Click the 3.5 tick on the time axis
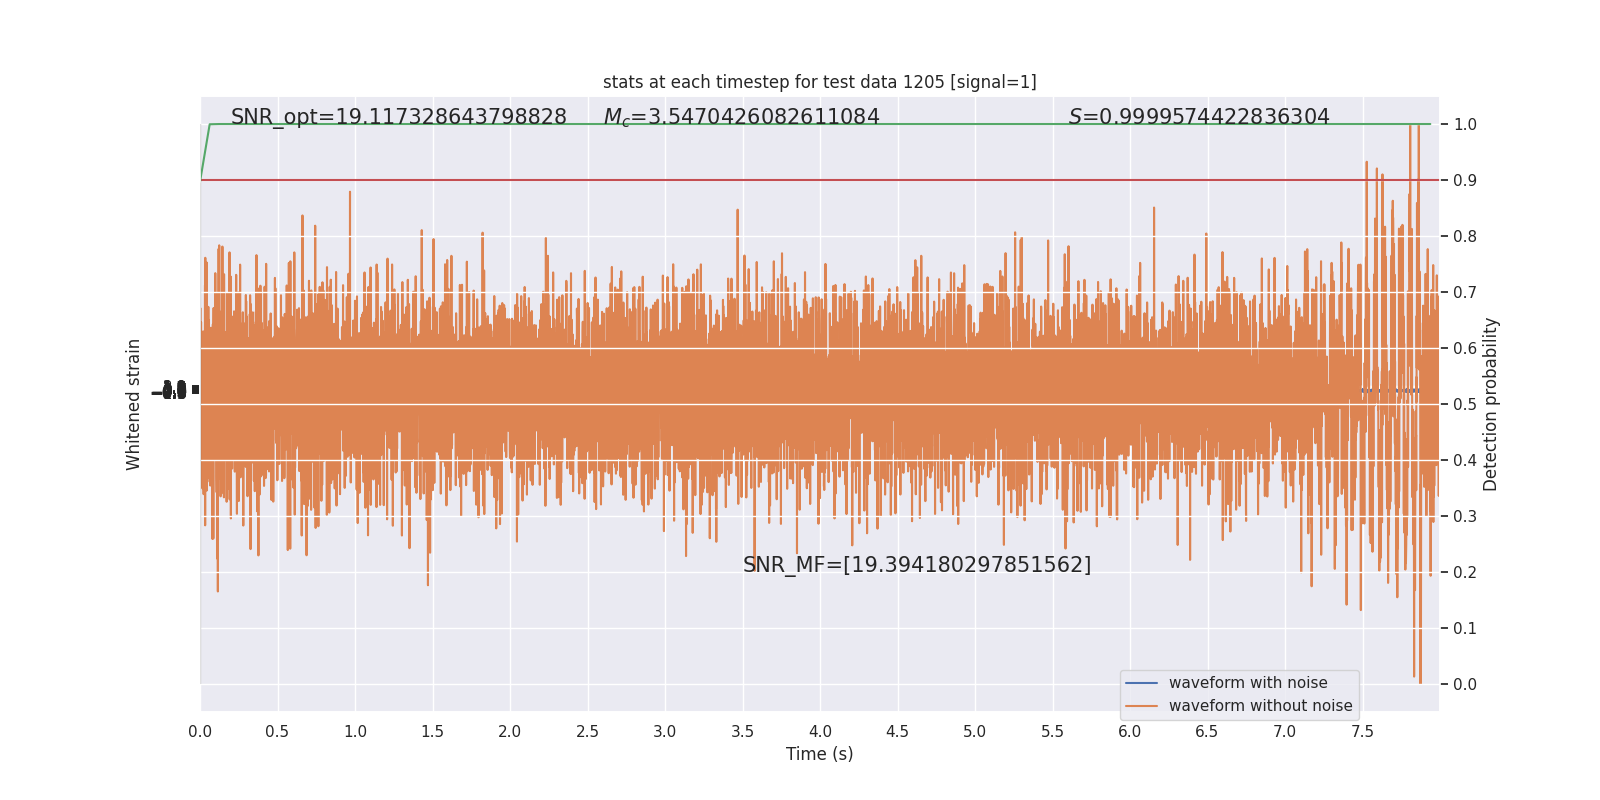Screen dimensions: 1600x800 pyautogui.click(x=742, y=731)
